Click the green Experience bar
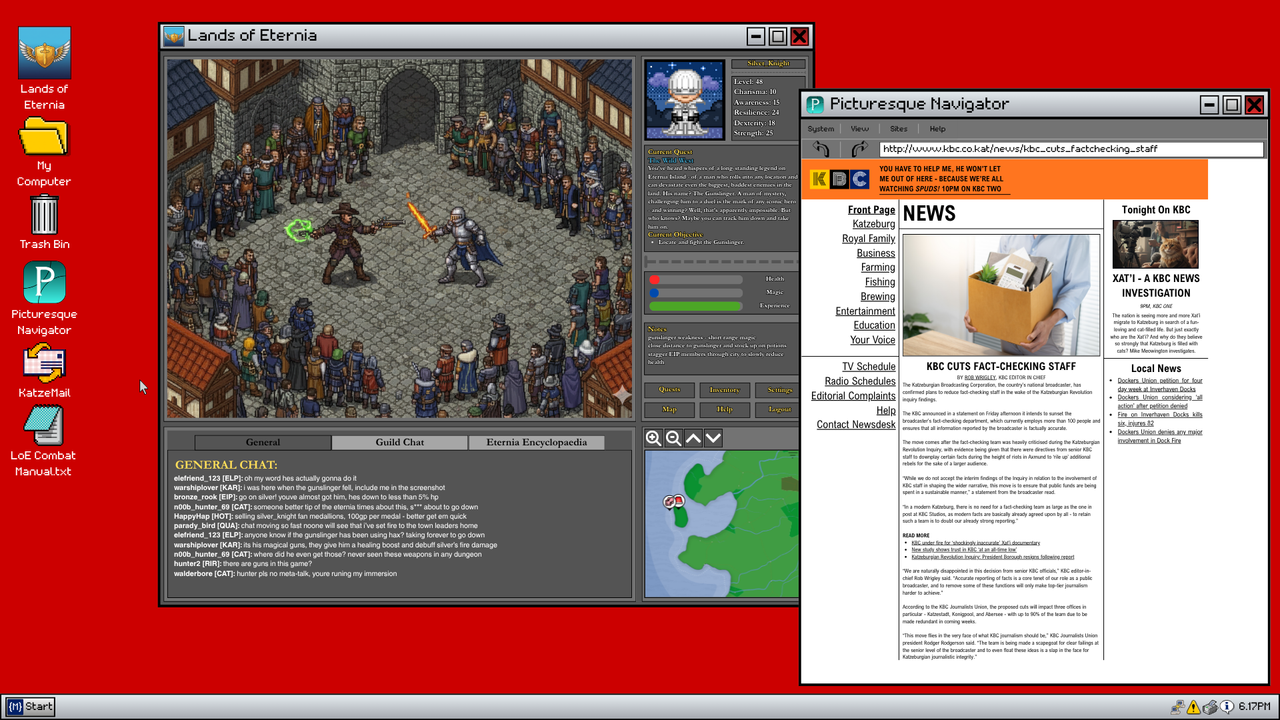 [x=696, y=306]
